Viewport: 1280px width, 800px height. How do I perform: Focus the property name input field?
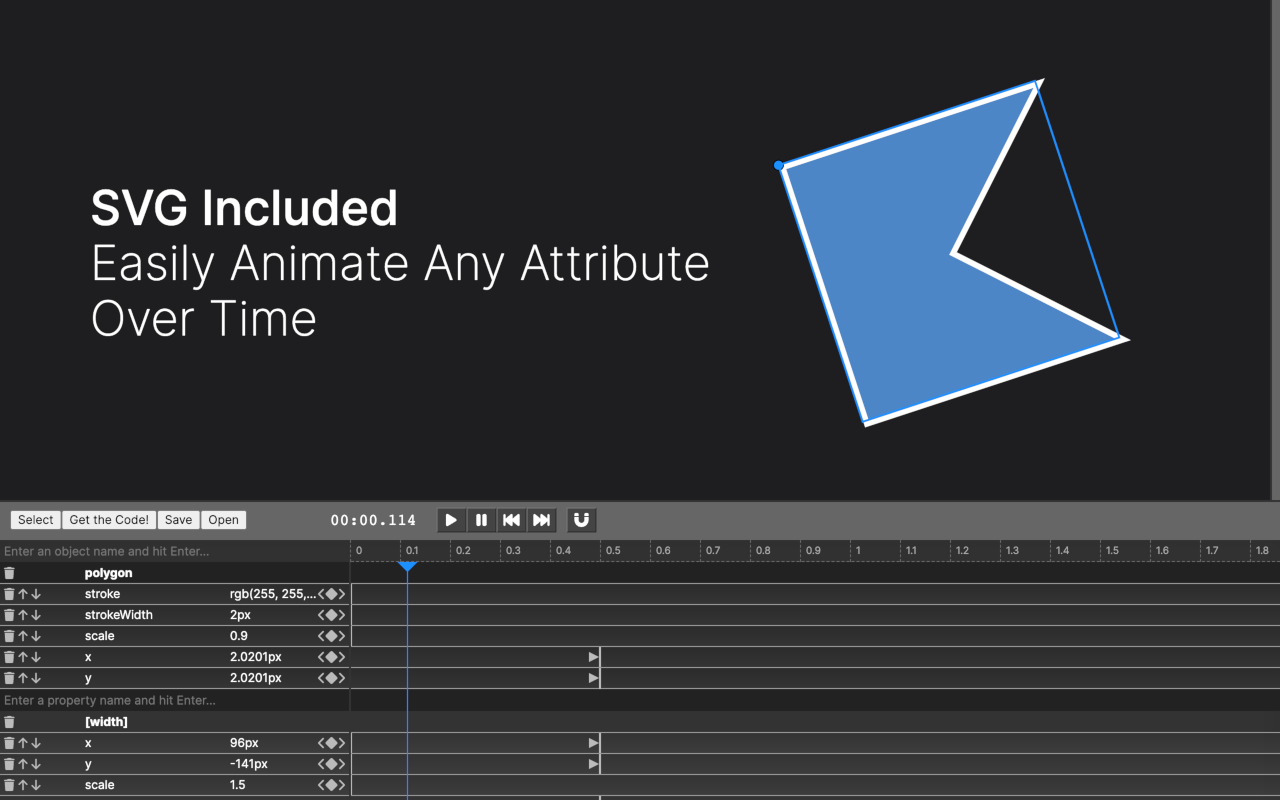tap(175, 700)
